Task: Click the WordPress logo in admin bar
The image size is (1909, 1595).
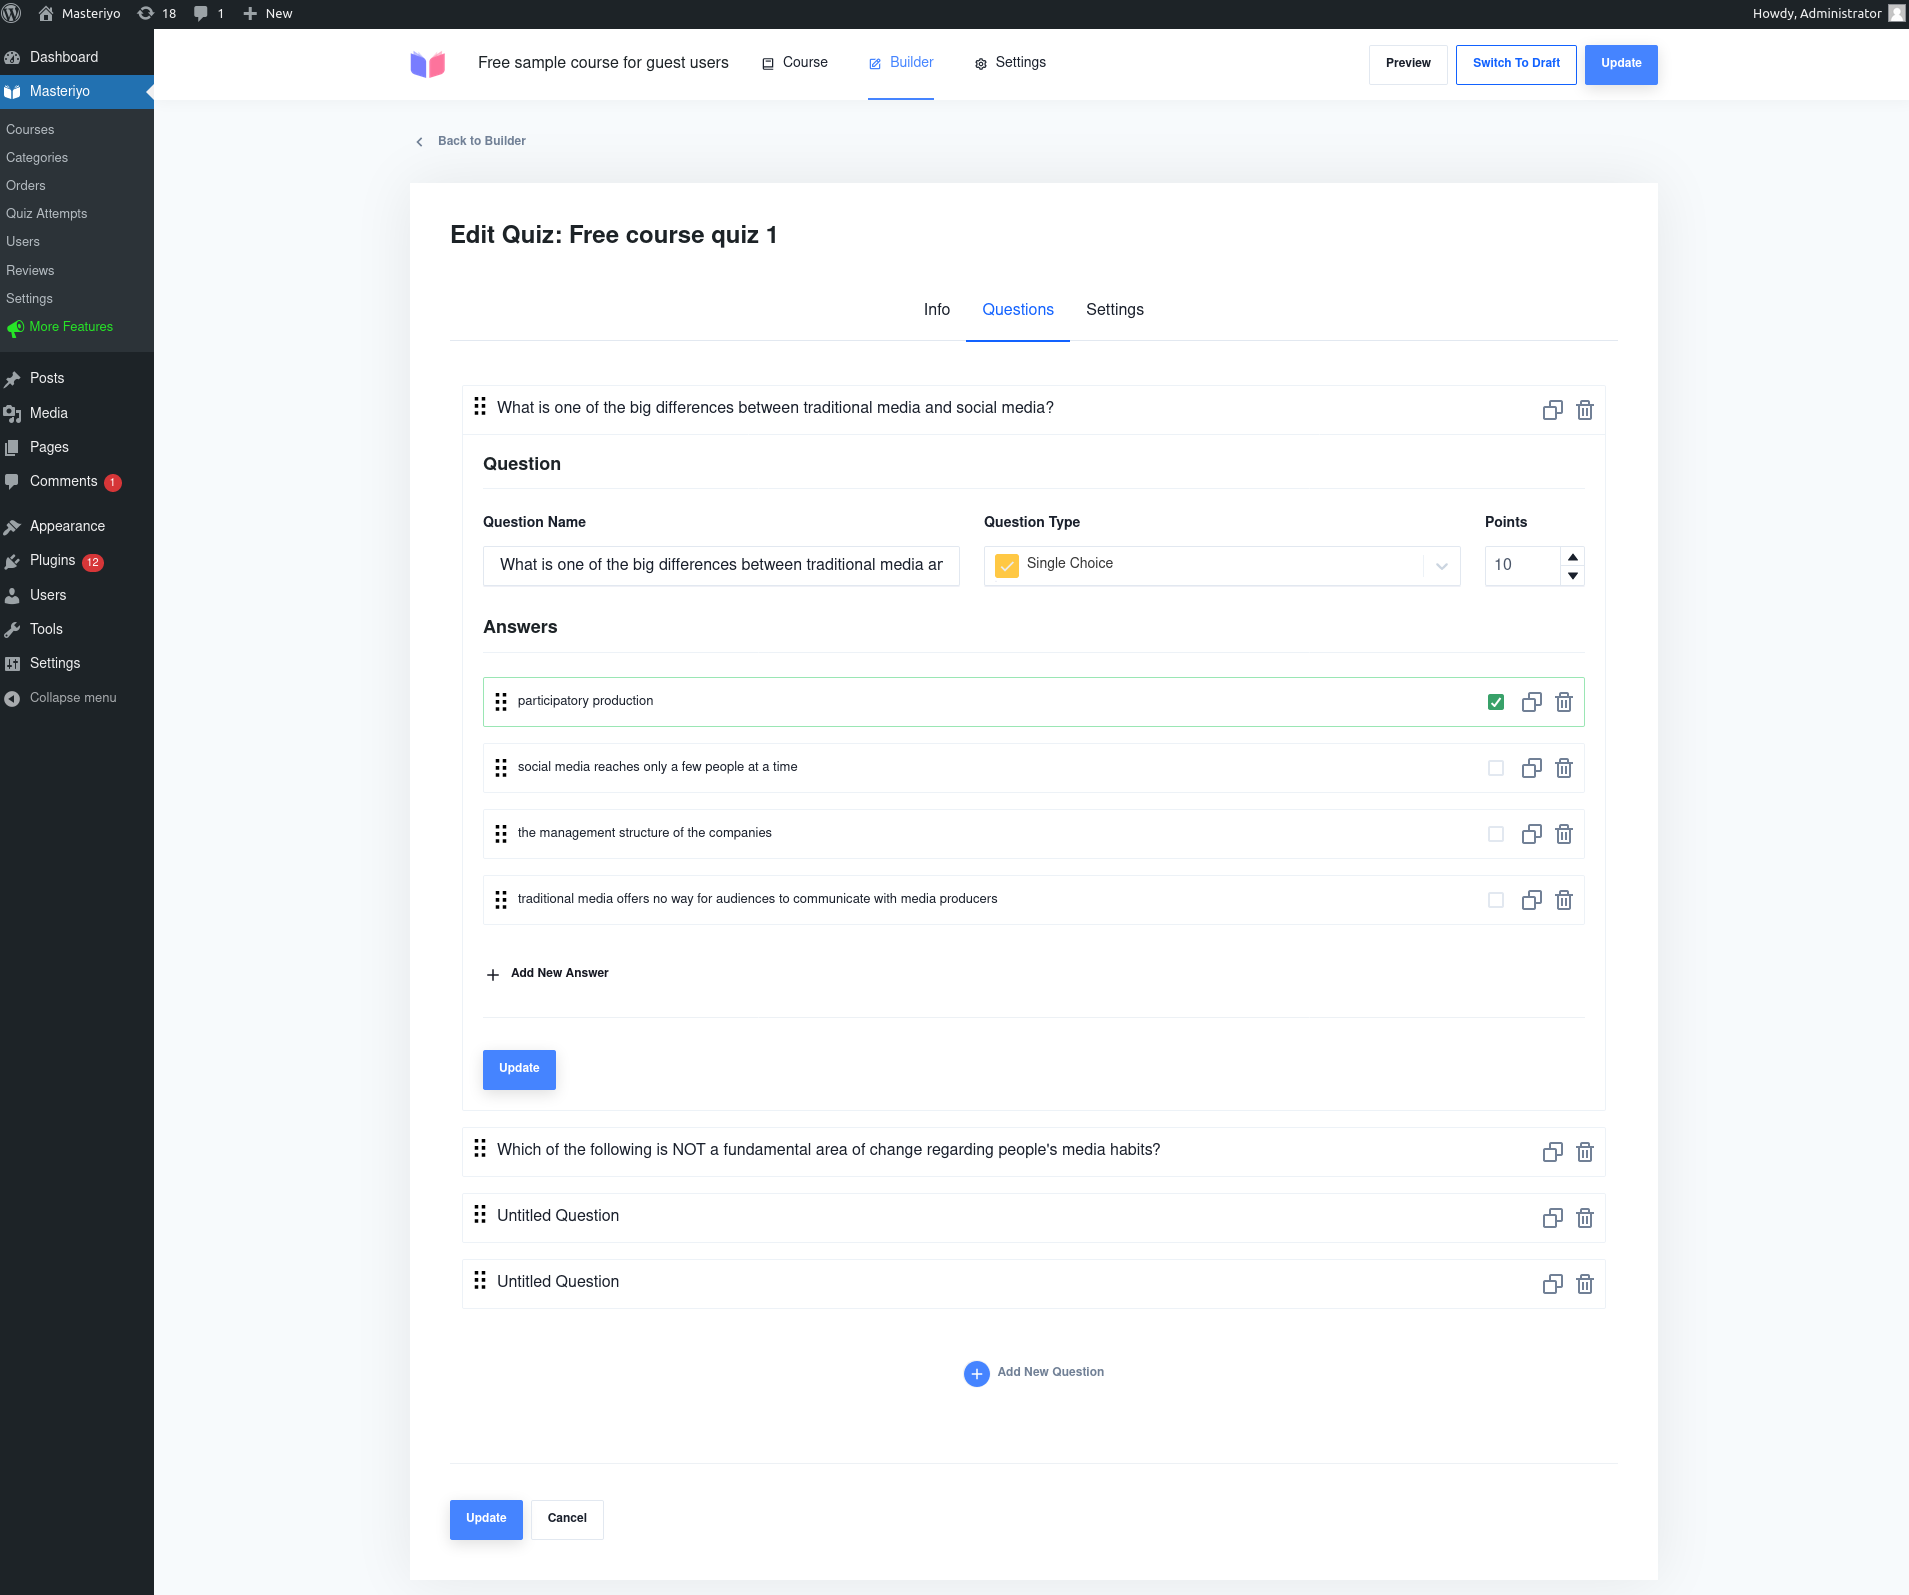Action: pyautogui.click(x=11, y=13)
